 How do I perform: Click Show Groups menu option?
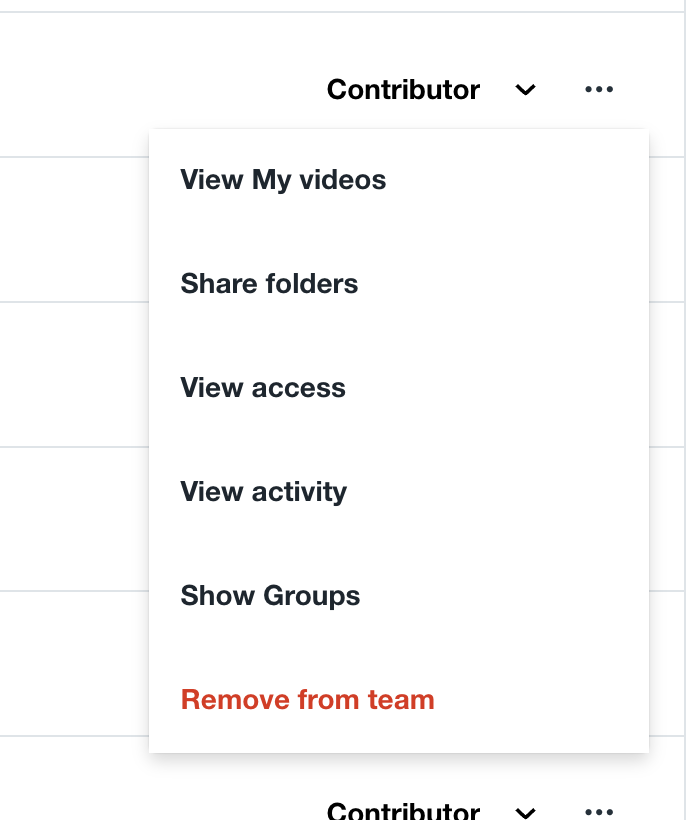pos(270,596)
